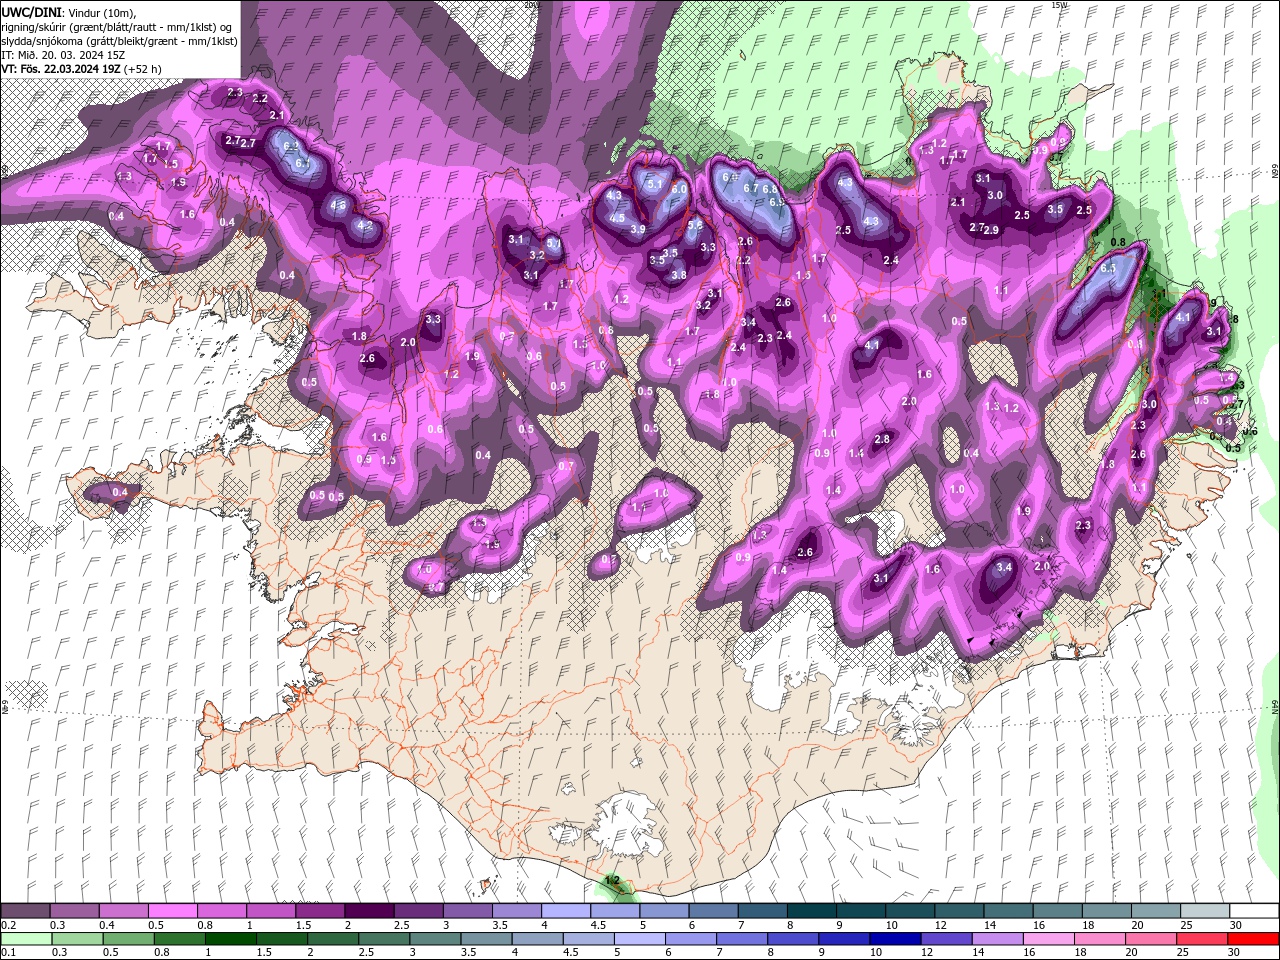
Task: Pick upper scale swatch between 6 and 7
Action: (x=712, y=910)
